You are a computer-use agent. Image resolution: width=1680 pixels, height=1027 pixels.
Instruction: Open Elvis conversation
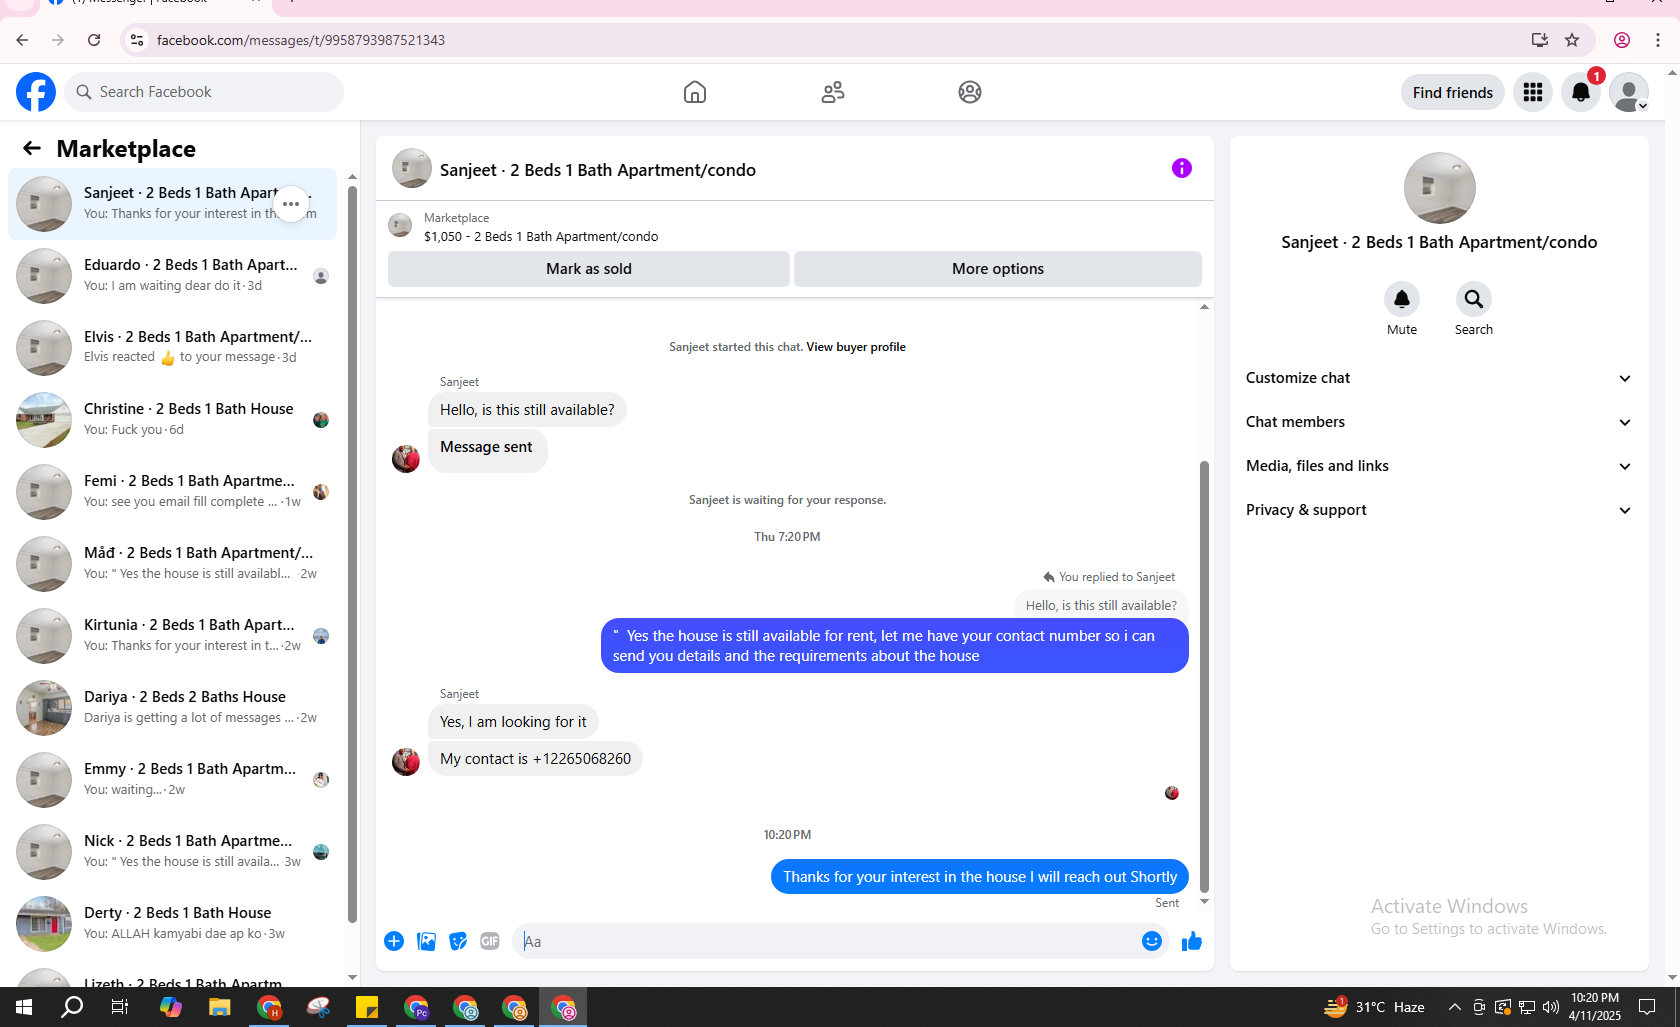pyautogui.click(x=173, y=348)
